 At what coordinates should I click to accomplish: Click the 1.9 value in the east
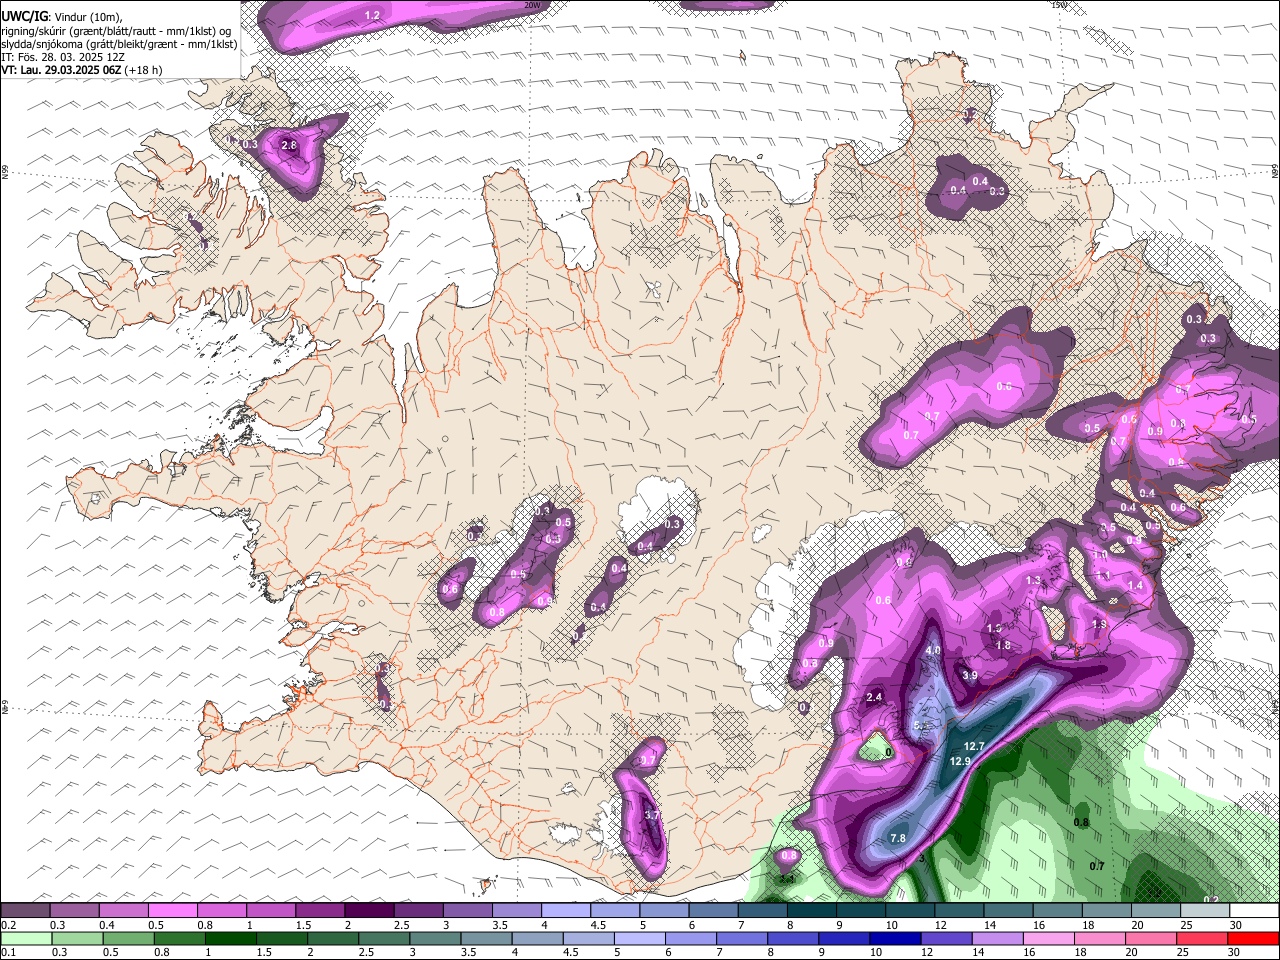[1099, 624]
